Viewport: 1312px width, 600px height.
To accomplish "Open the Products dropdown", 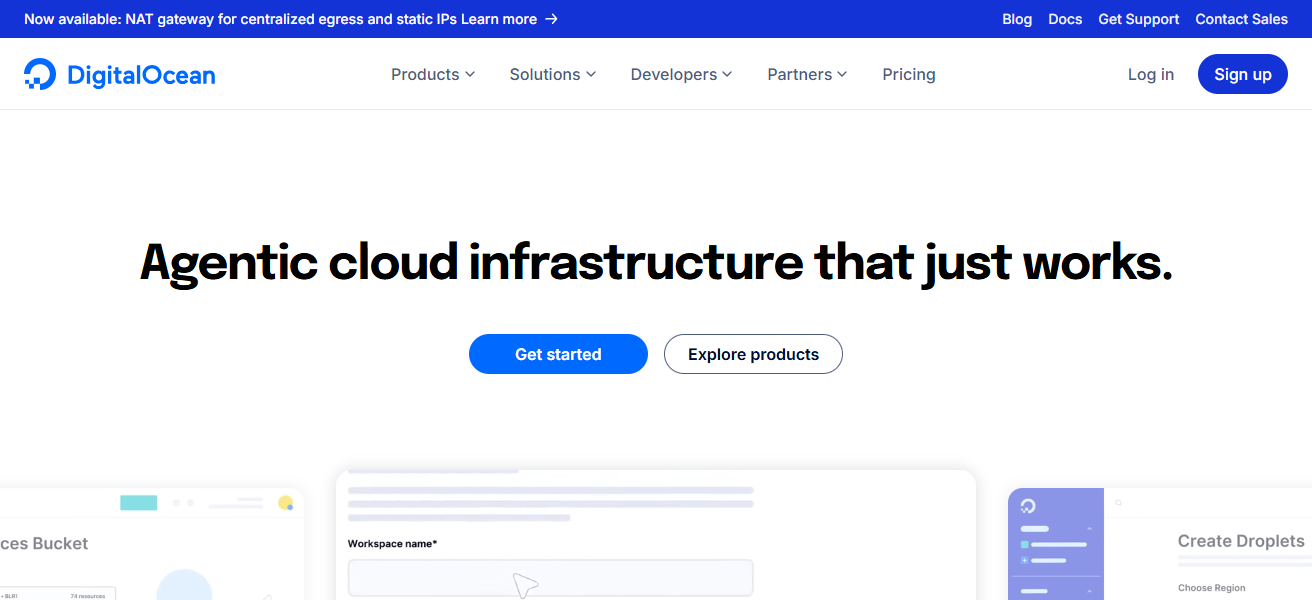I will [x=432, y=74].
